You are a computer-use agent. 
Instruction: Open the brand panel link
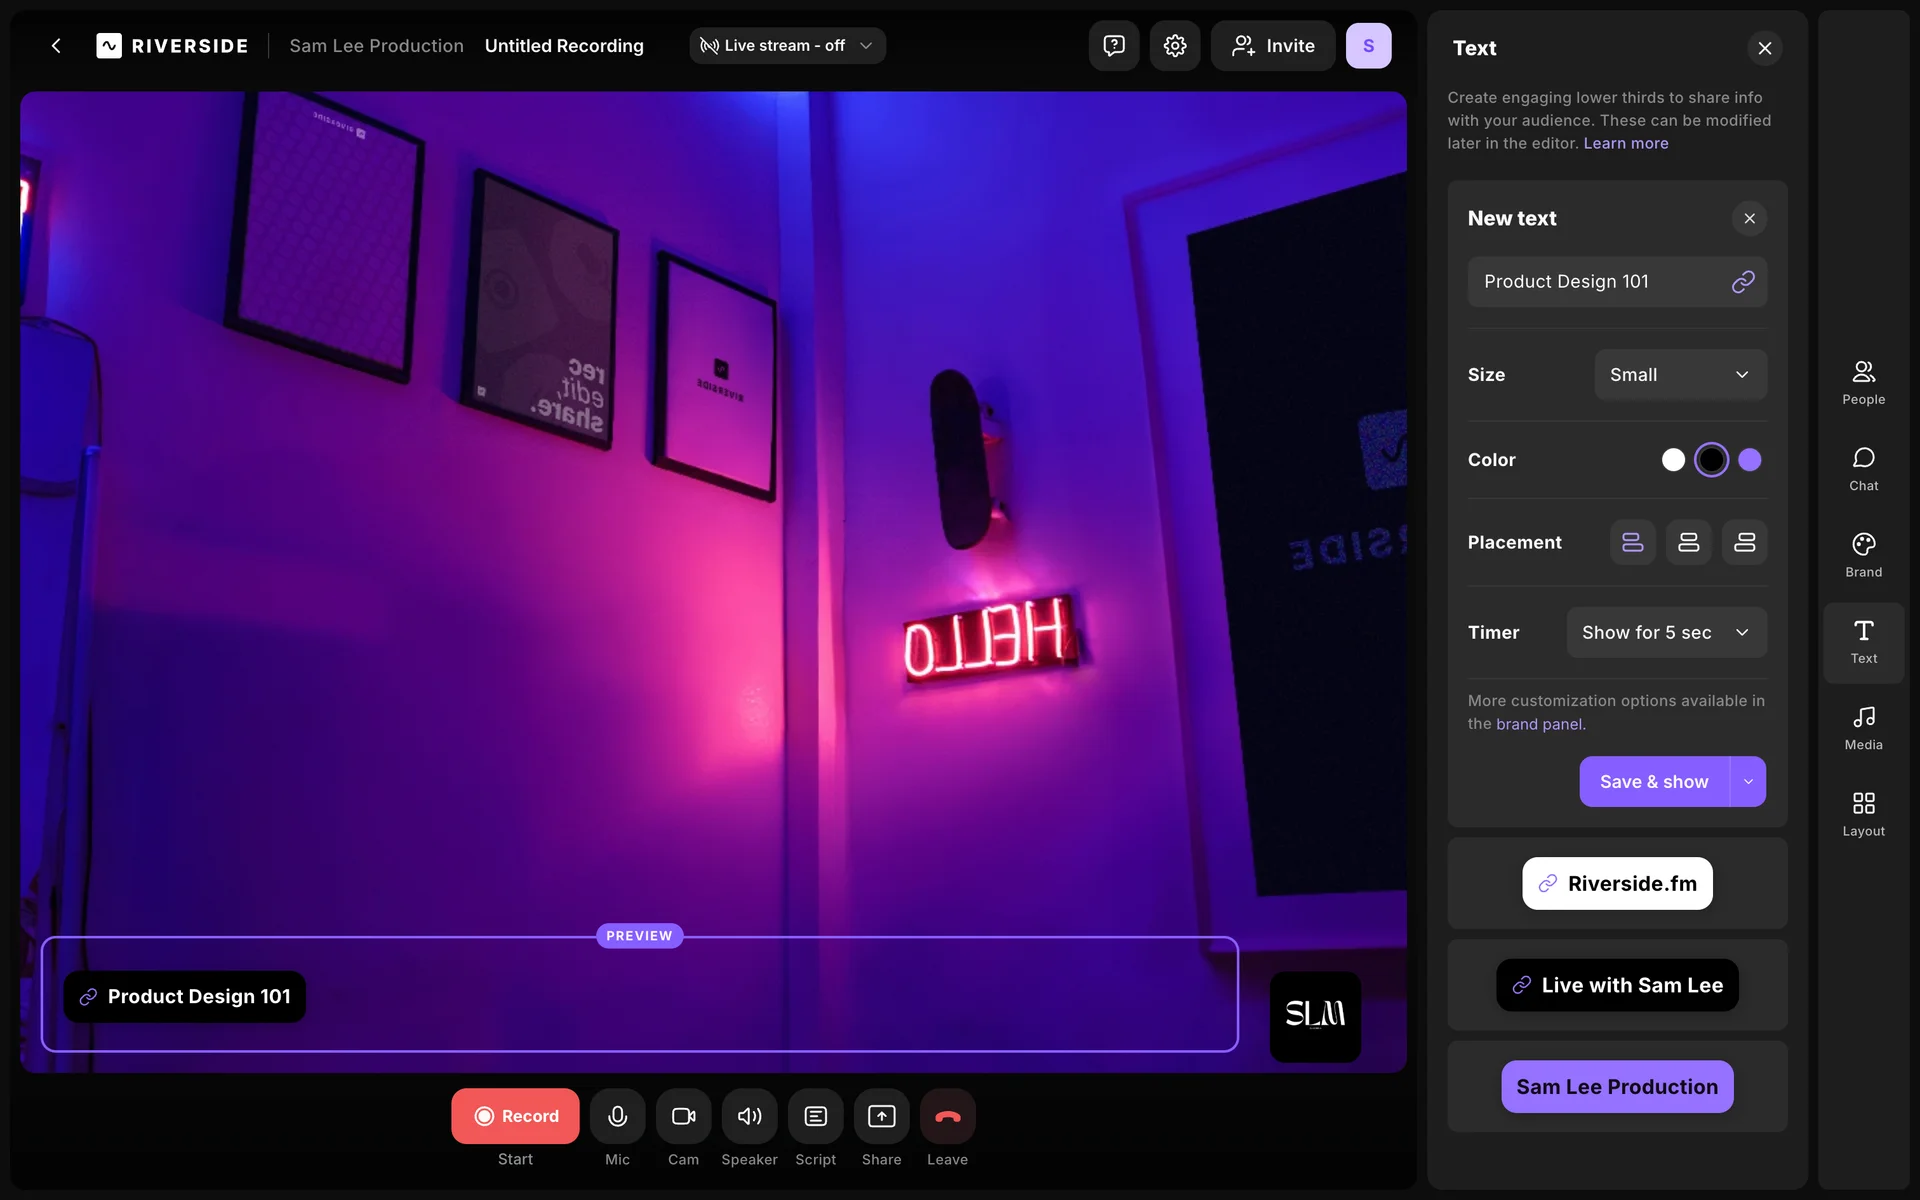(1538, 724)
